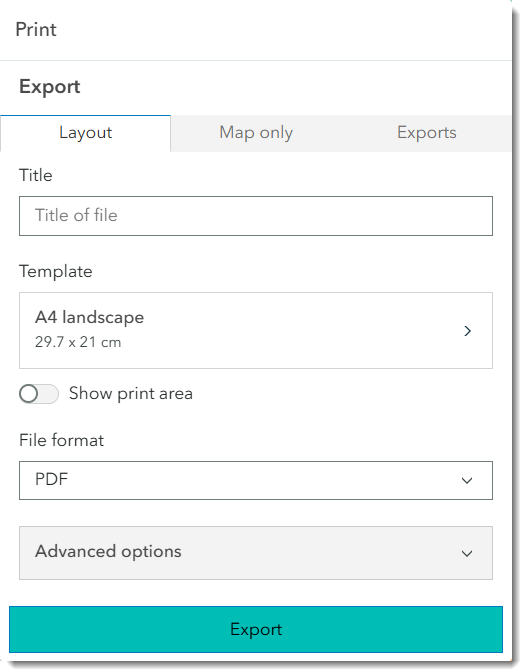Click the down chevron in File format box
Screen dimensions: 521x670
tap(467, 481)
